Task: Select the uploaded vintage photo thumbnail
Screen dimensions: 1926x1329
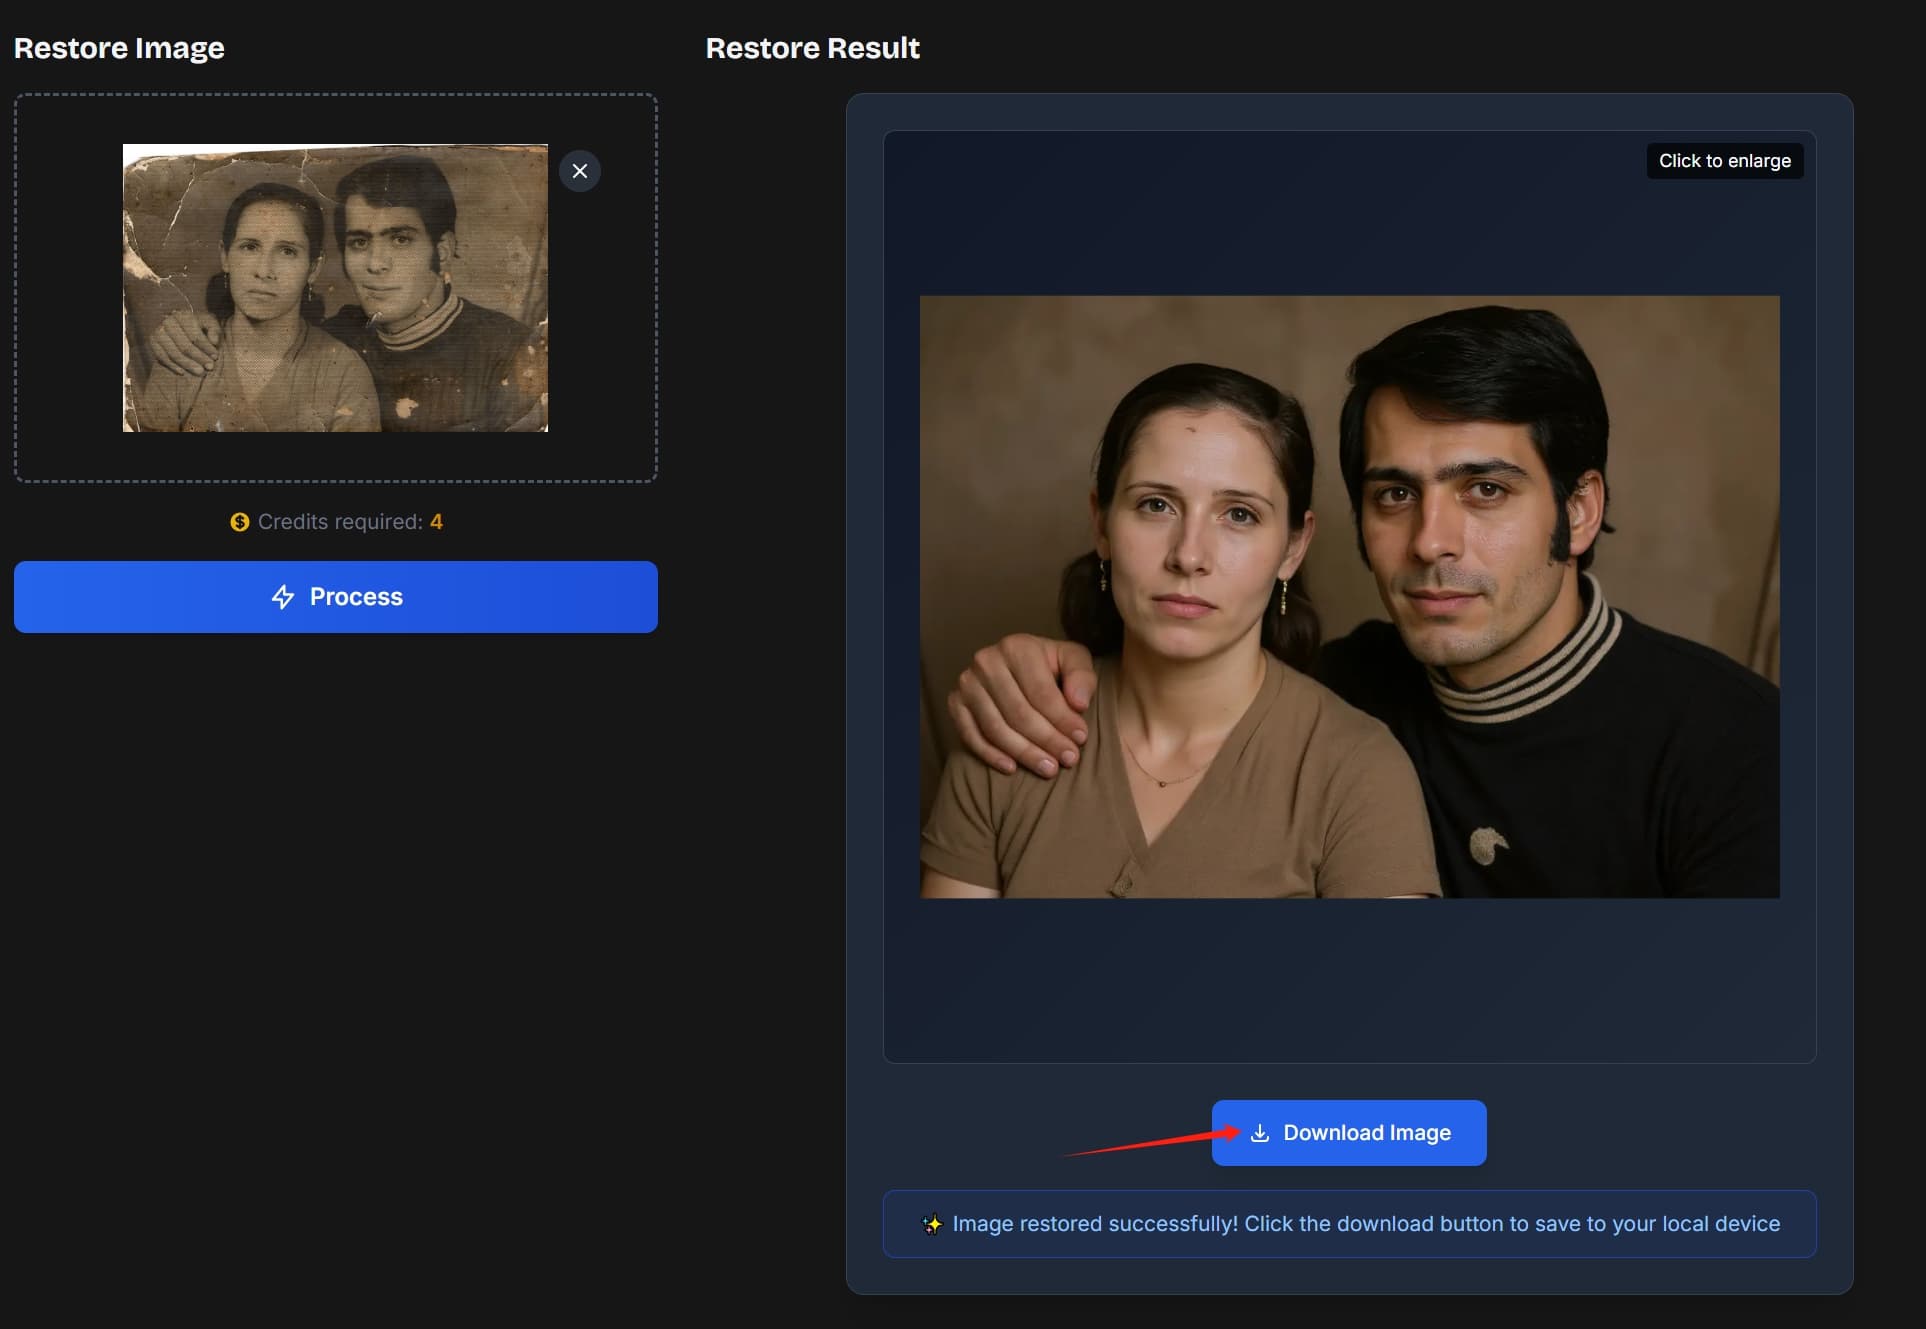Action: [x=335, y=288]
